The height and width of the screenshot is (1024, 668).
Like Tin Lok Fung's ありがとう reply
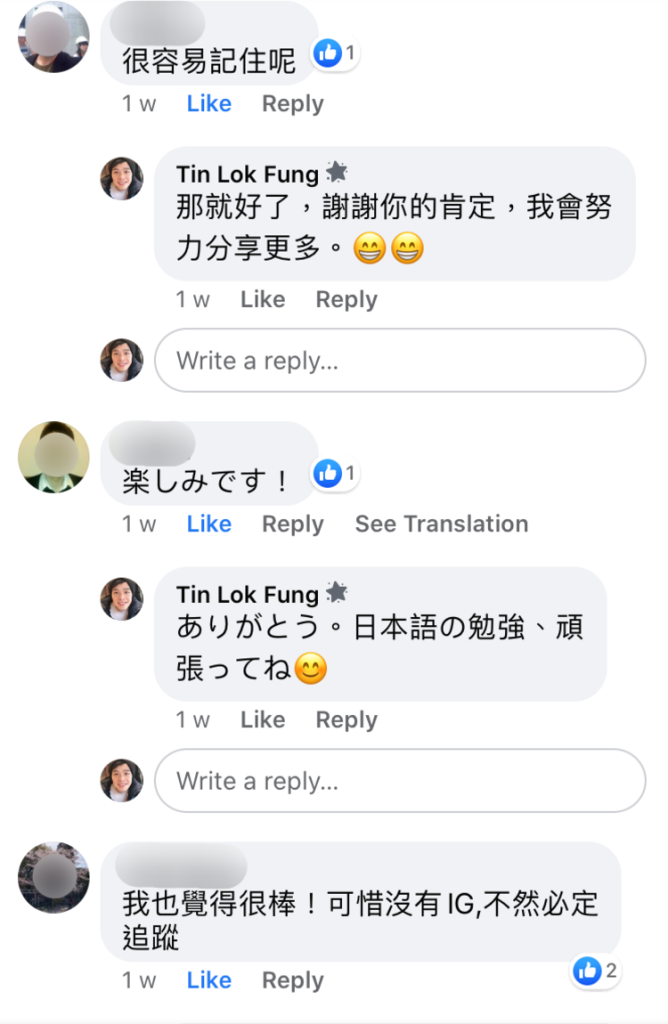(x=262, y=720)
